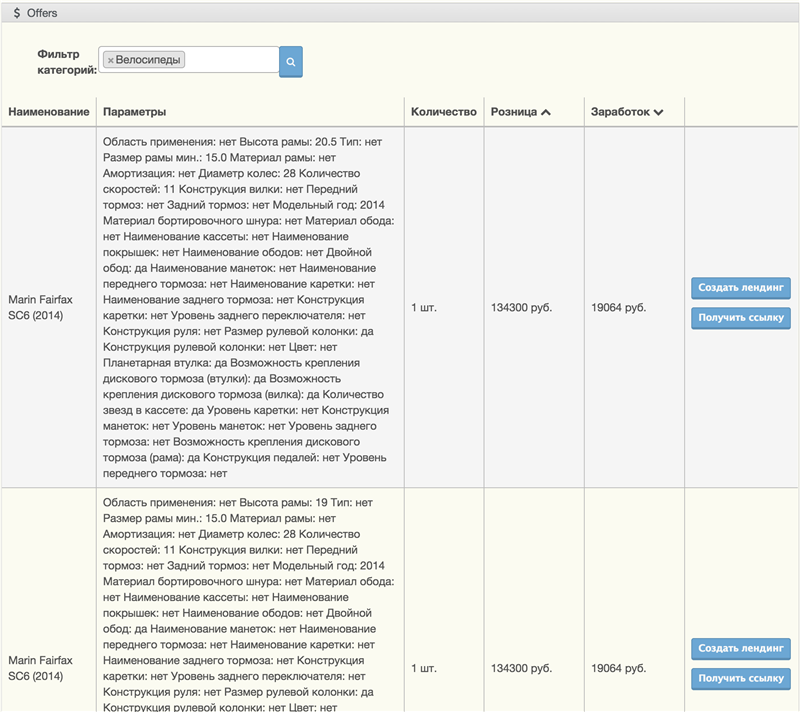Create landing for bike with 20.5 frame
This screenshot has width=800, height=712.
740,288
